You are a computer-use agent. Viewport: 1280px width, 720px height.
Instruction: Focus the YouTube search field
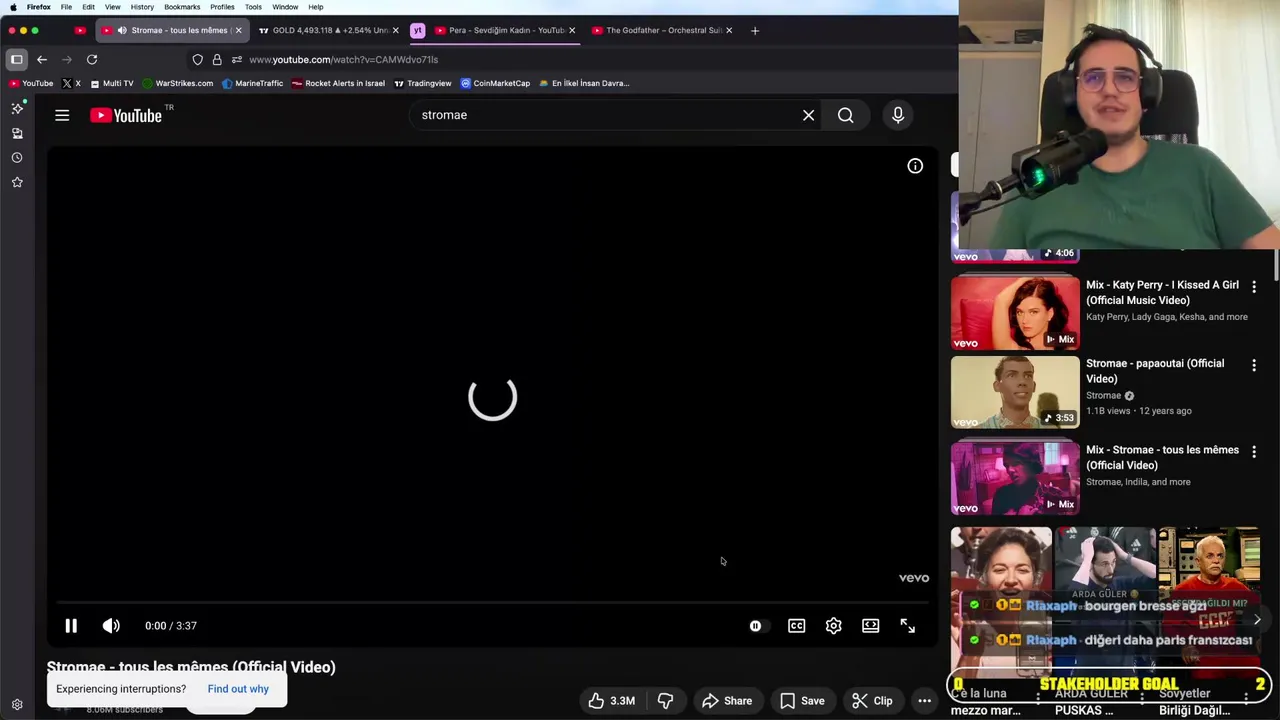pos(605,115)
